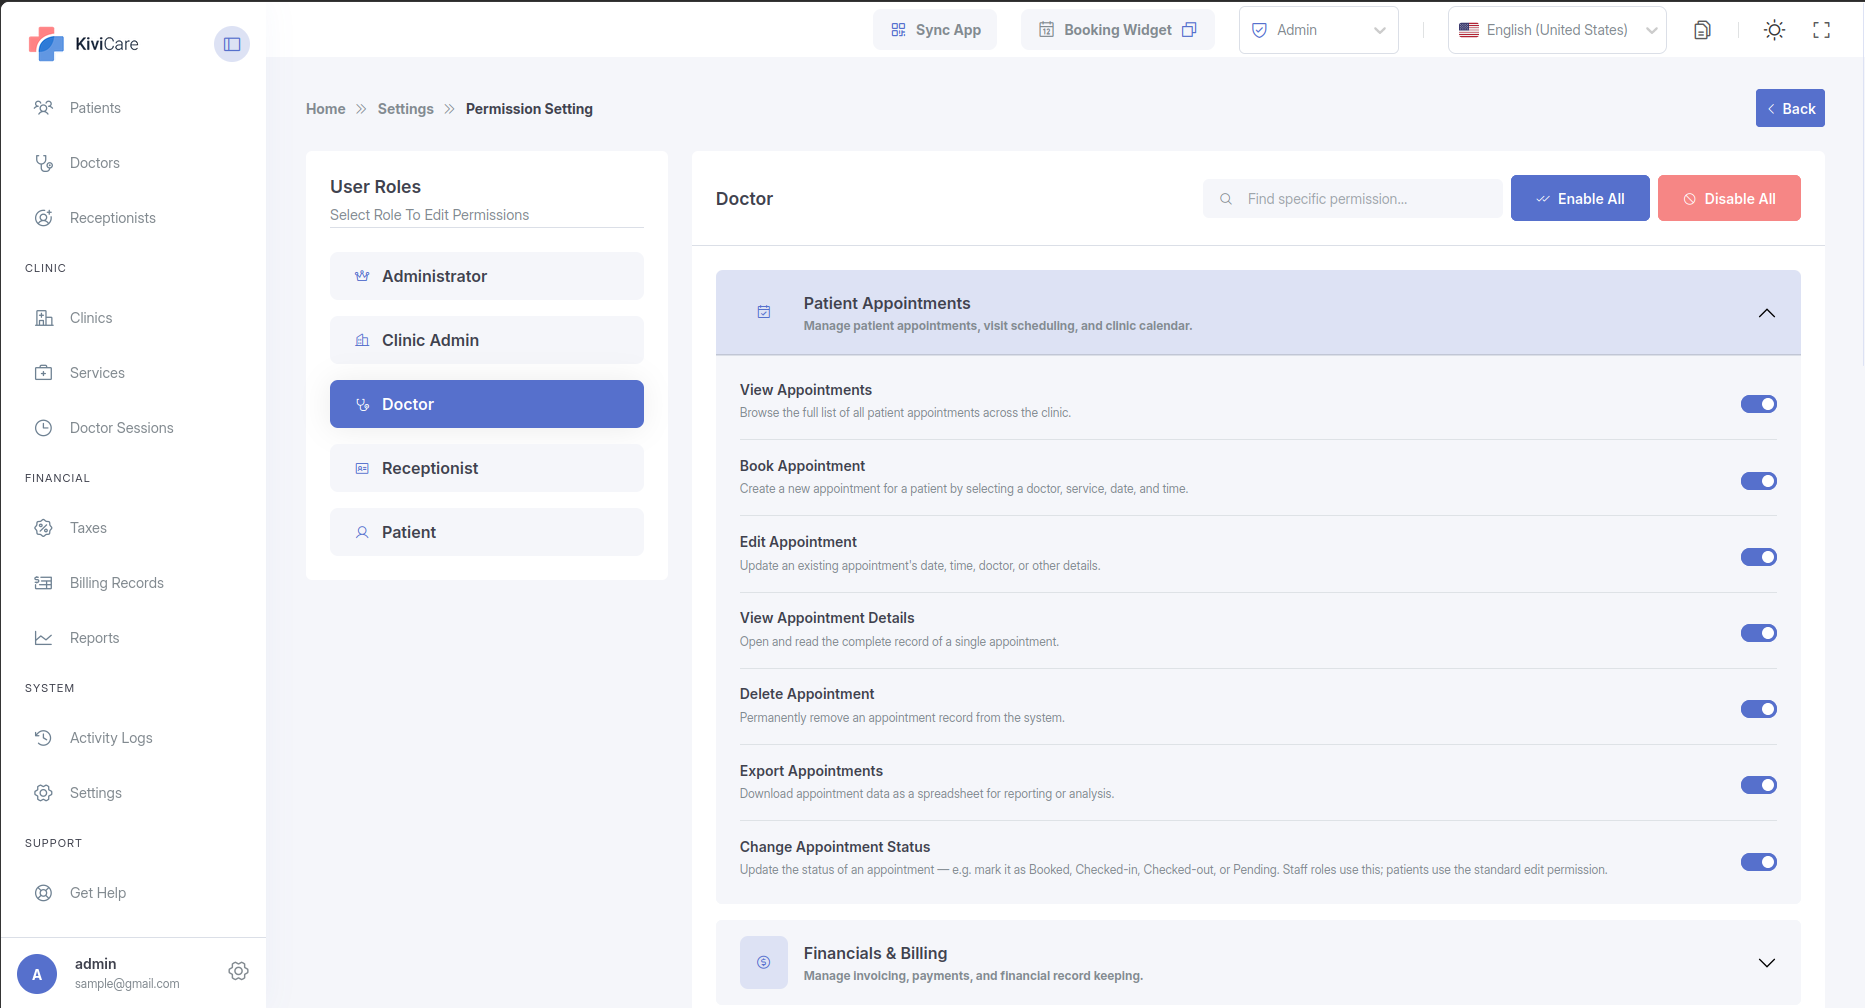Click the admin avatar circle labeled A

pos(37,974)
